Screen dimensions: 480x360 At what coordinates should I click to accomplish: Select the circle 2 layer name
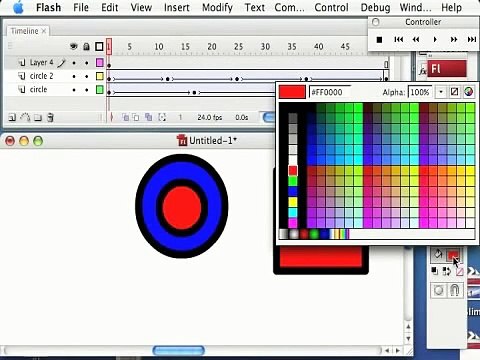tap(41, 76)
